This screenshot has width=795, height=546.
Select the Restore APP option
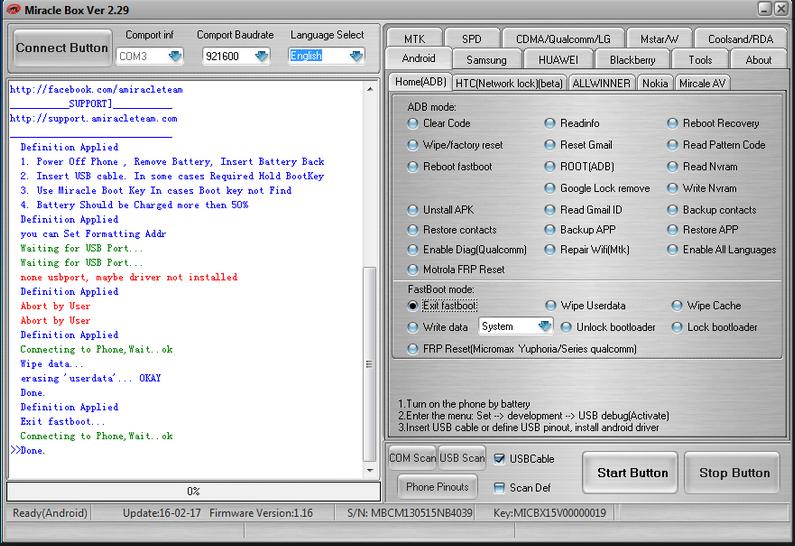point(703,230)
